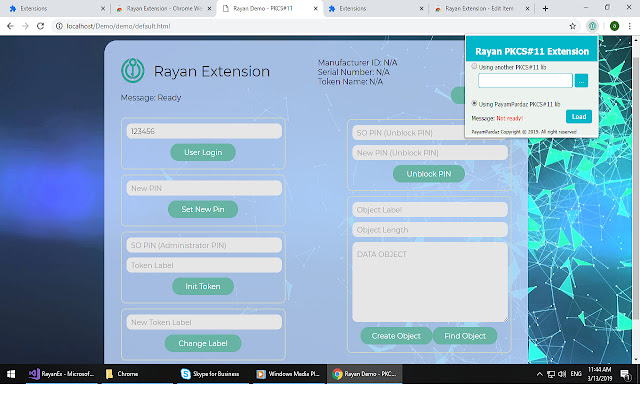Open Skype for Business from taskbar
This screenshot has width=640, height=400.
210,374
